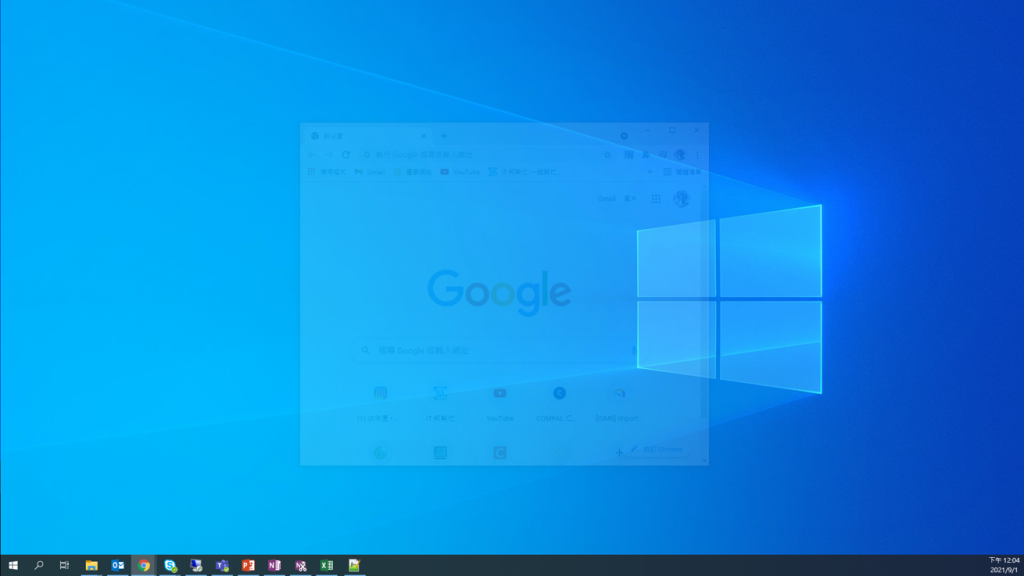The height and width of the screenshot is (576, 1024).
Task: Open the OneNote clipping tool with scissors
Action: point(300,566)
